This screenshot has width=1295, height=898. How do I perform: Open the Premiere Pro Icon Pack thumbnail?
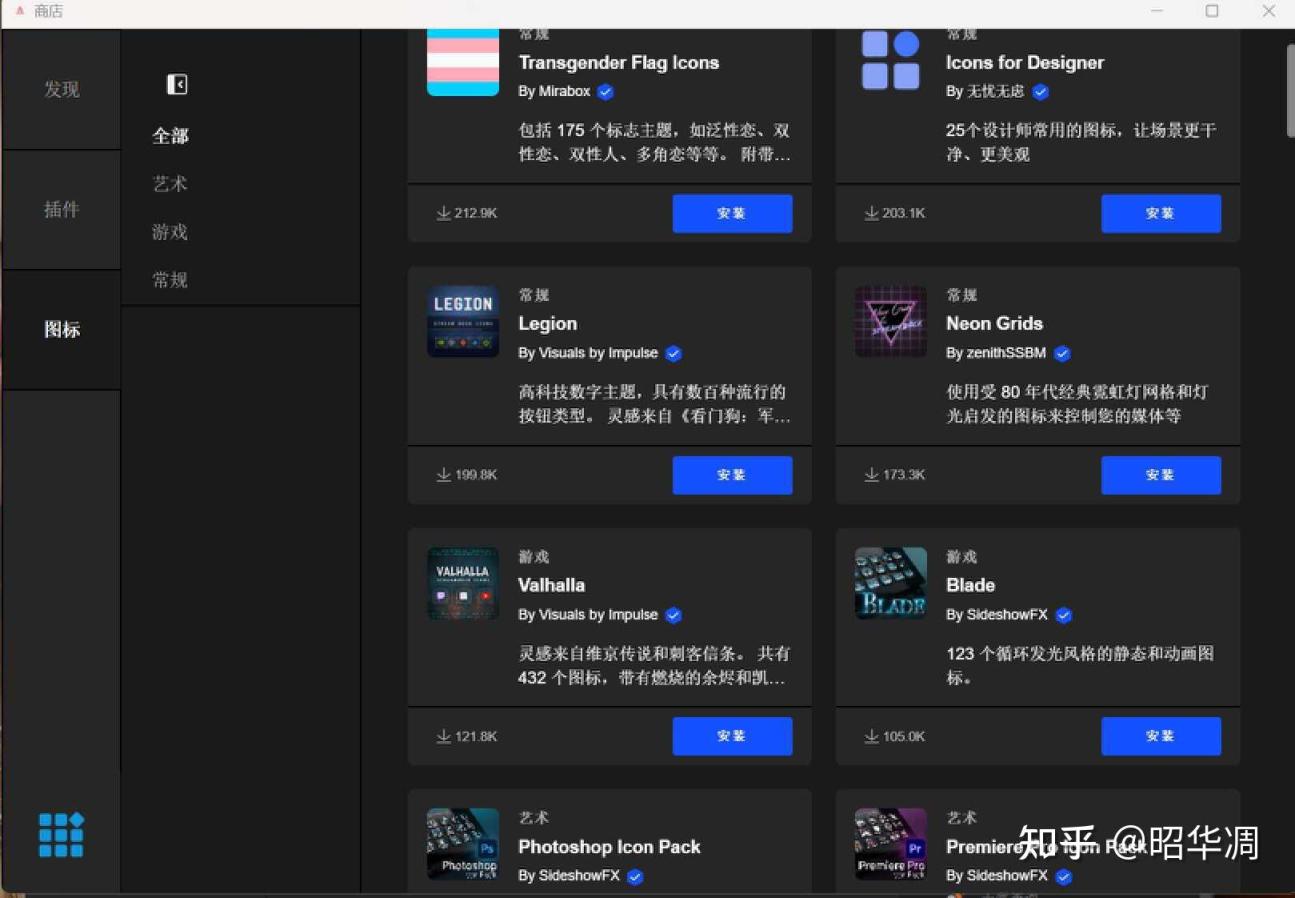pyautogui.click(x=891, y=844)
